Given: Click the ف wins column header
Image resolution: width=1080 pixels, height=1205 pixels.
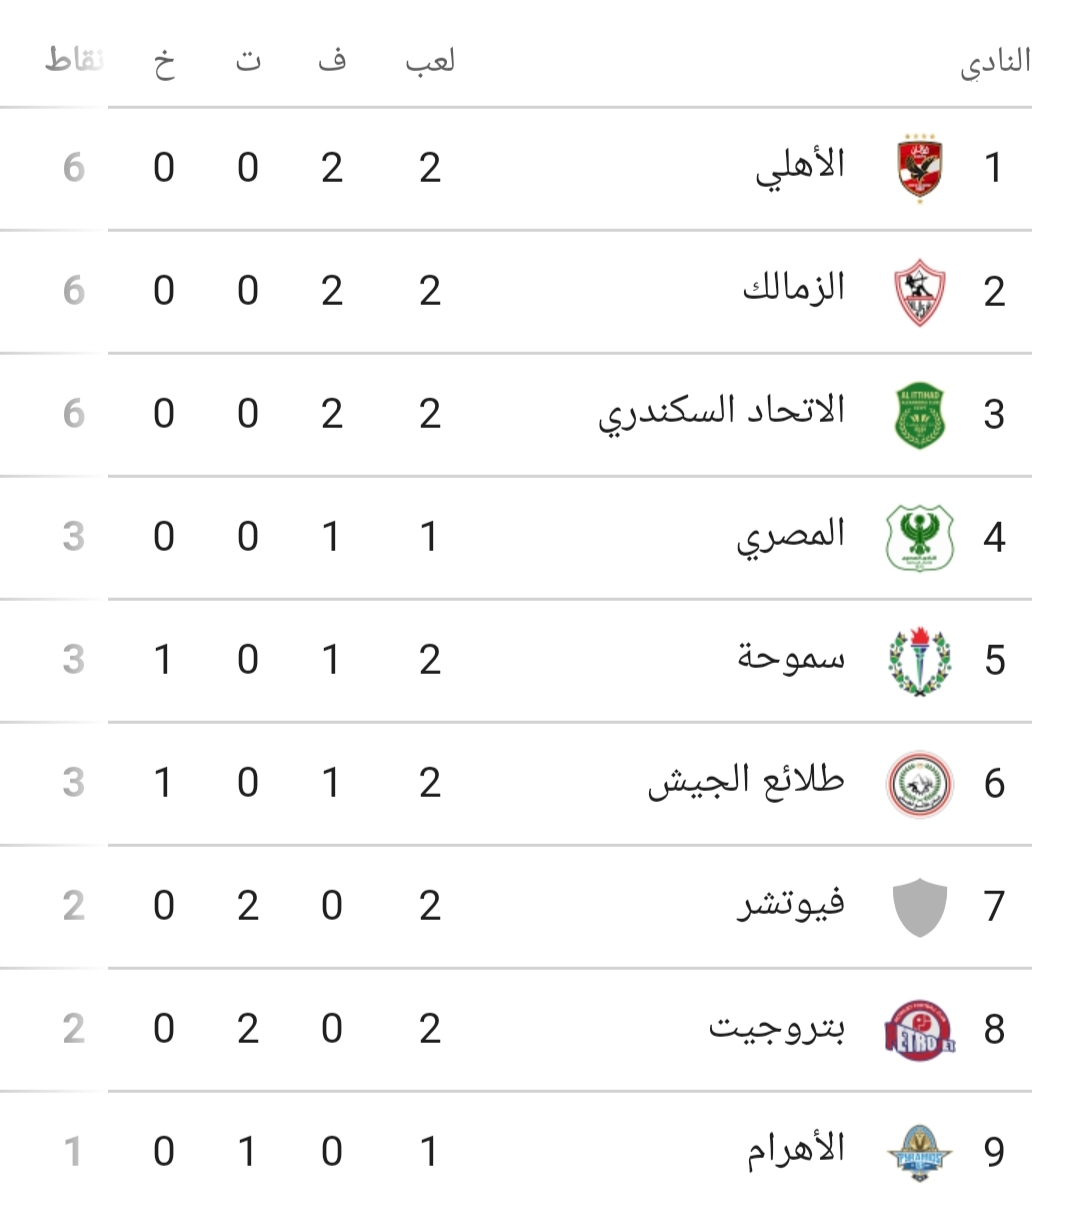Looking at the screenshot, I should pos(332,60).
